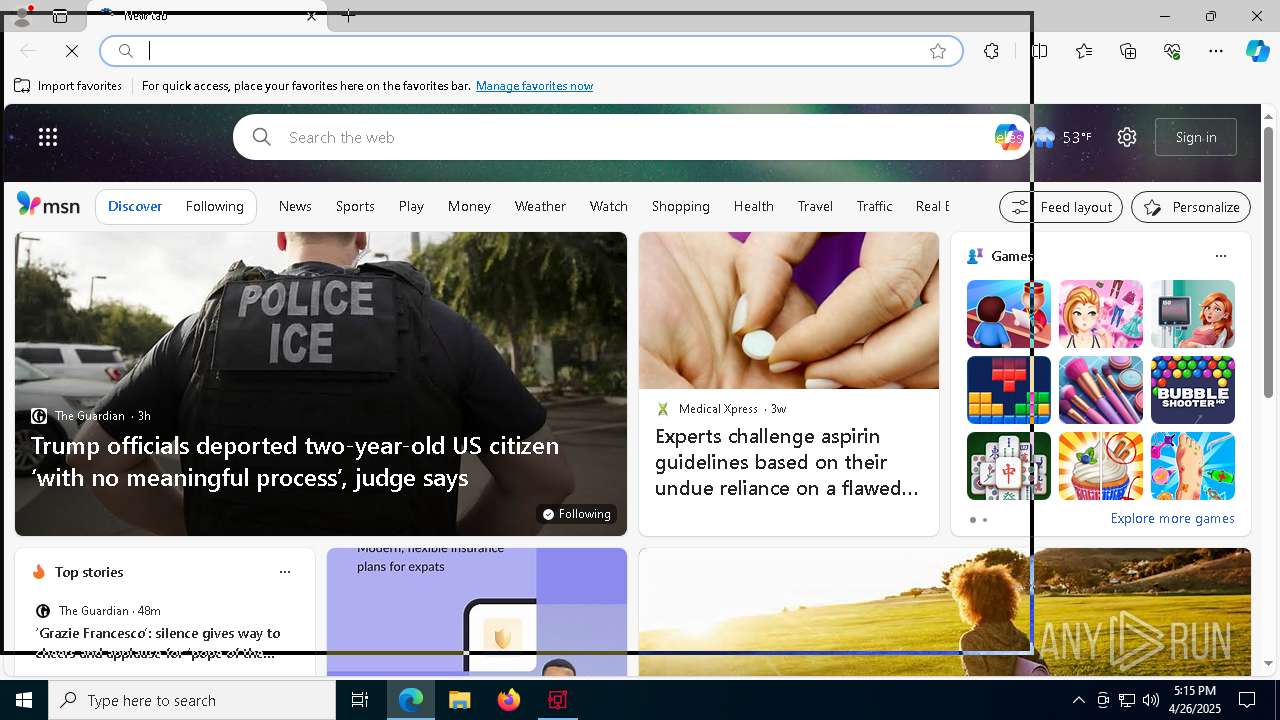
Task: Launch the falling blocks puzzle game
Action: coord(1008,390)
